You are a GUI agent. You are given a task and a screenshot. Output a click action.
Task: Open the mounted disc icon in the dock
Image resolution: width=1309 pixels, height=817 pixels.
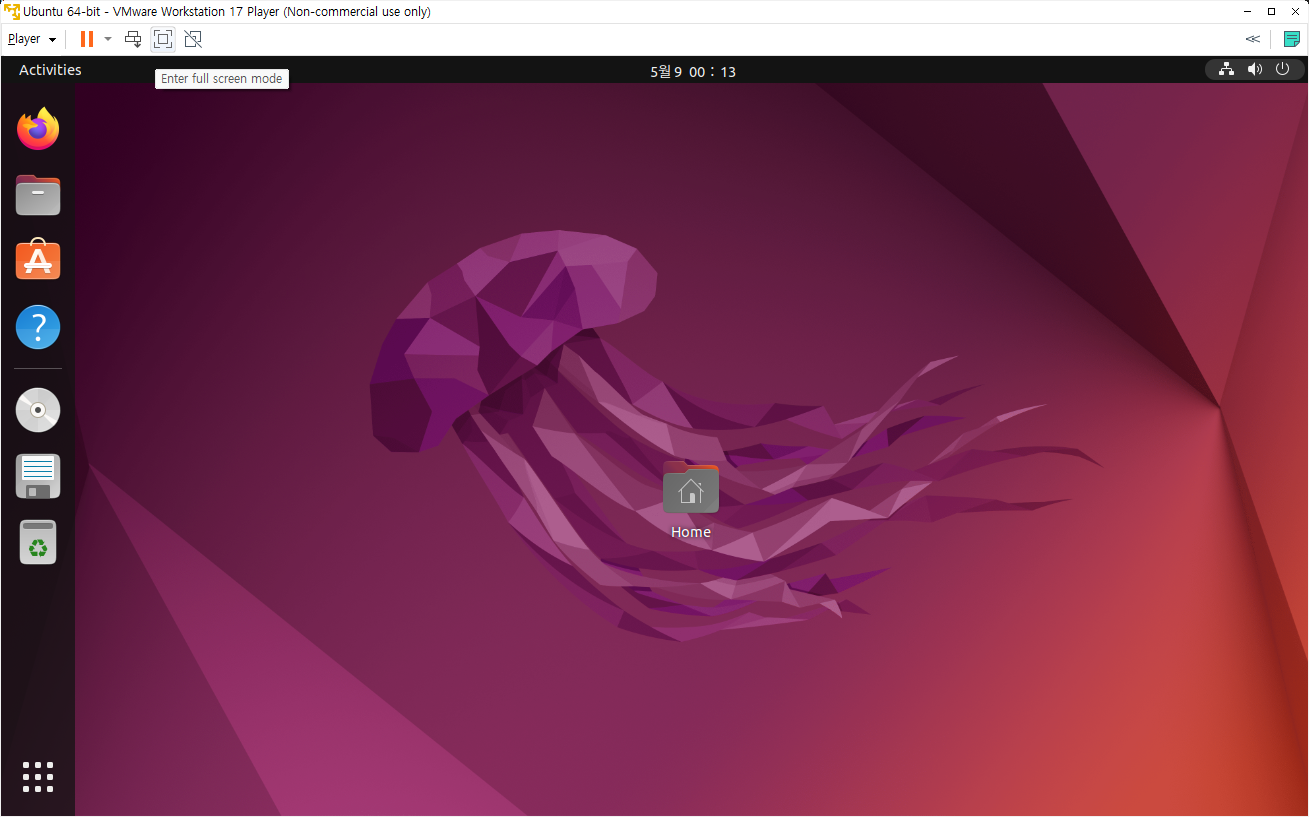pos(38,410)
